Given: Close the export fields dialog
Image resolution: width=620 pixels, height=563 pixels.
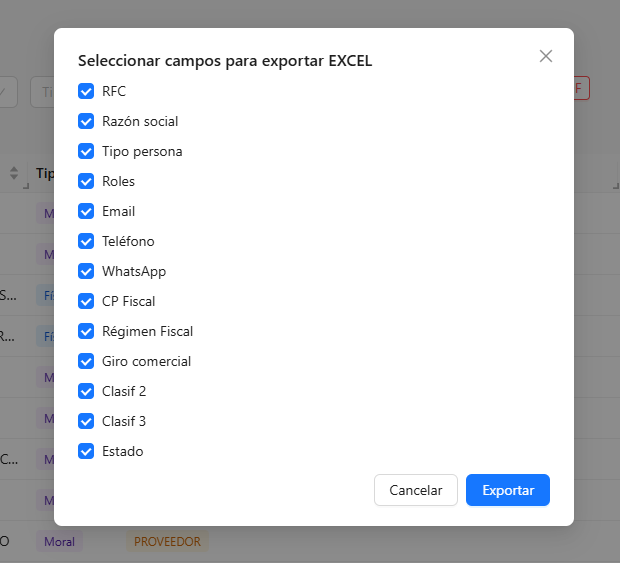Looking at the screenshot, I should [x=546, y=56].
